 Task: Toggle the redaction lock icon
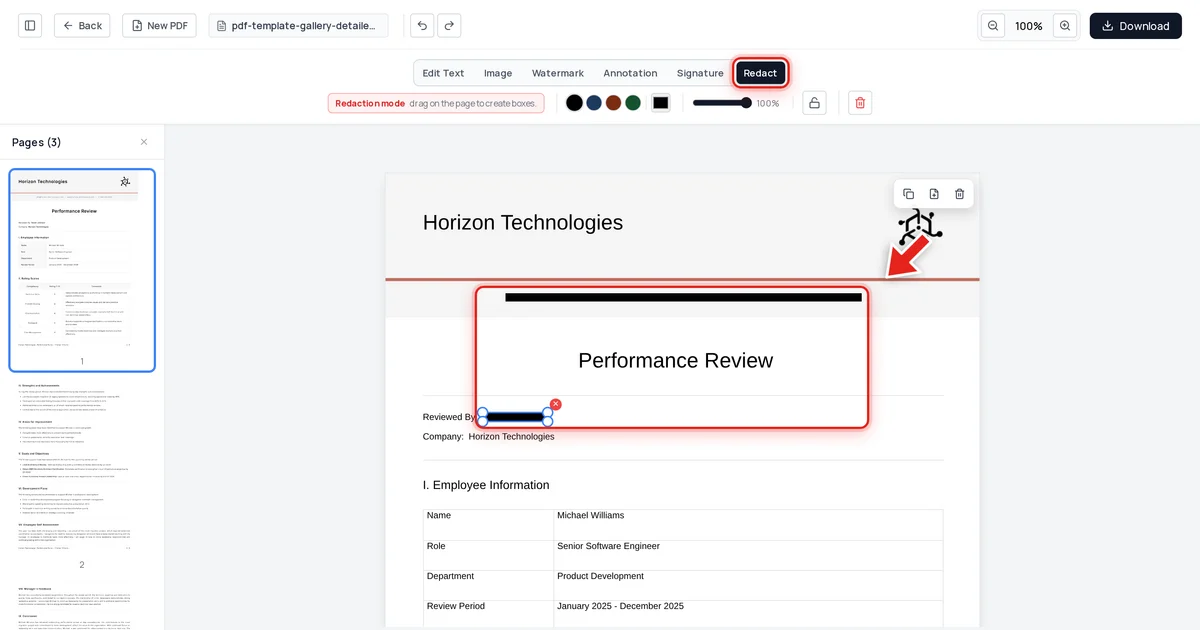click(x=814, y=103)
